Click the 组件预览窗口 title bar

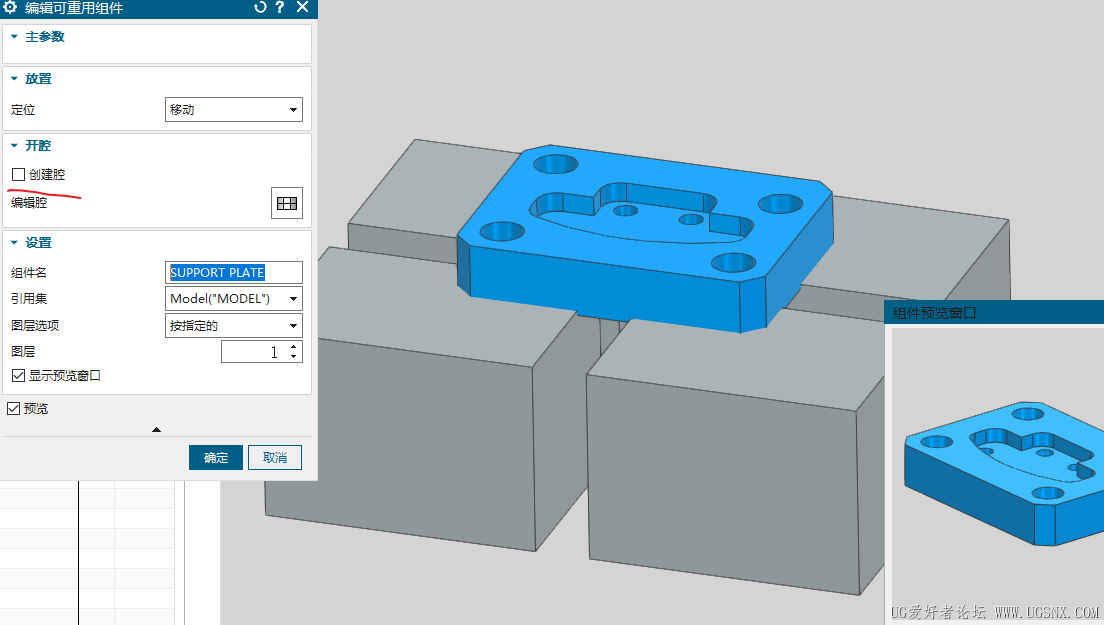click(993, 312)
